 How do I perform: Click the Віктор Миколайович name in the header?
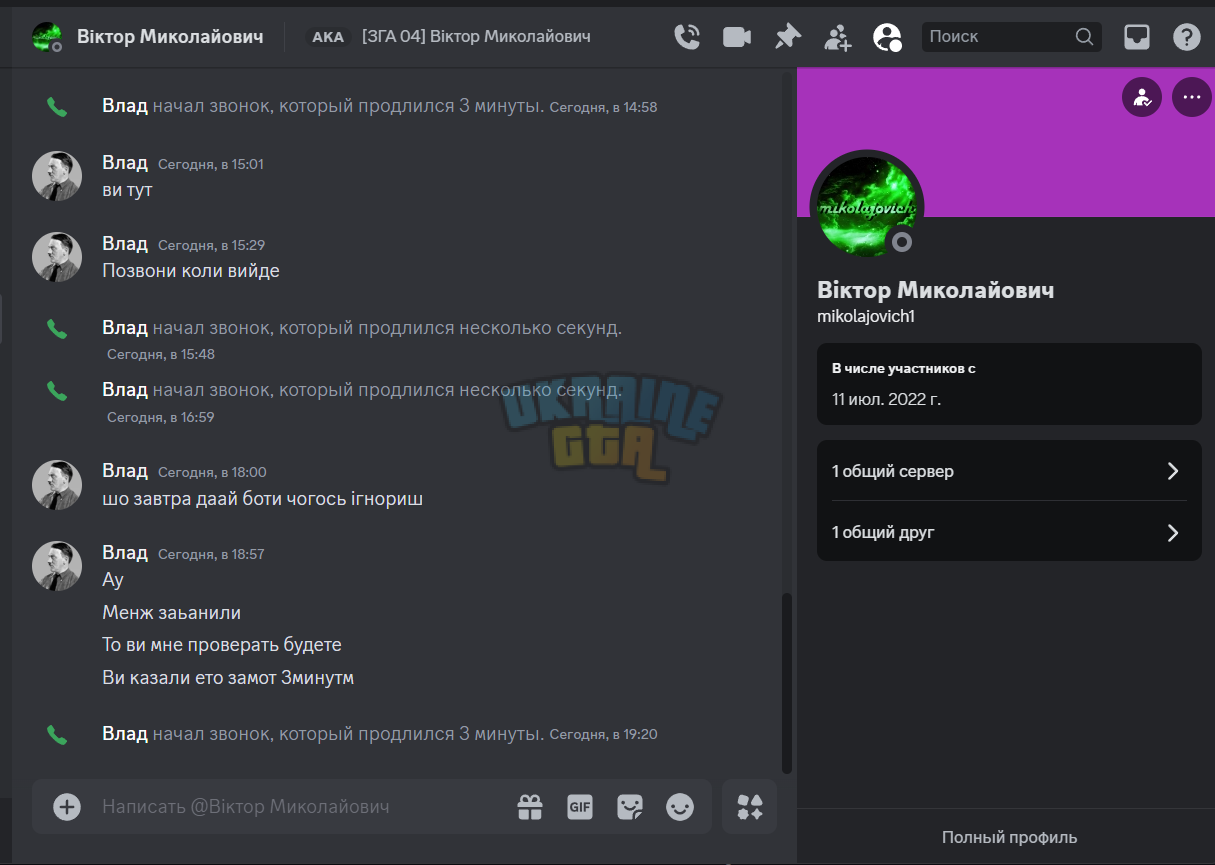(170, 37)
